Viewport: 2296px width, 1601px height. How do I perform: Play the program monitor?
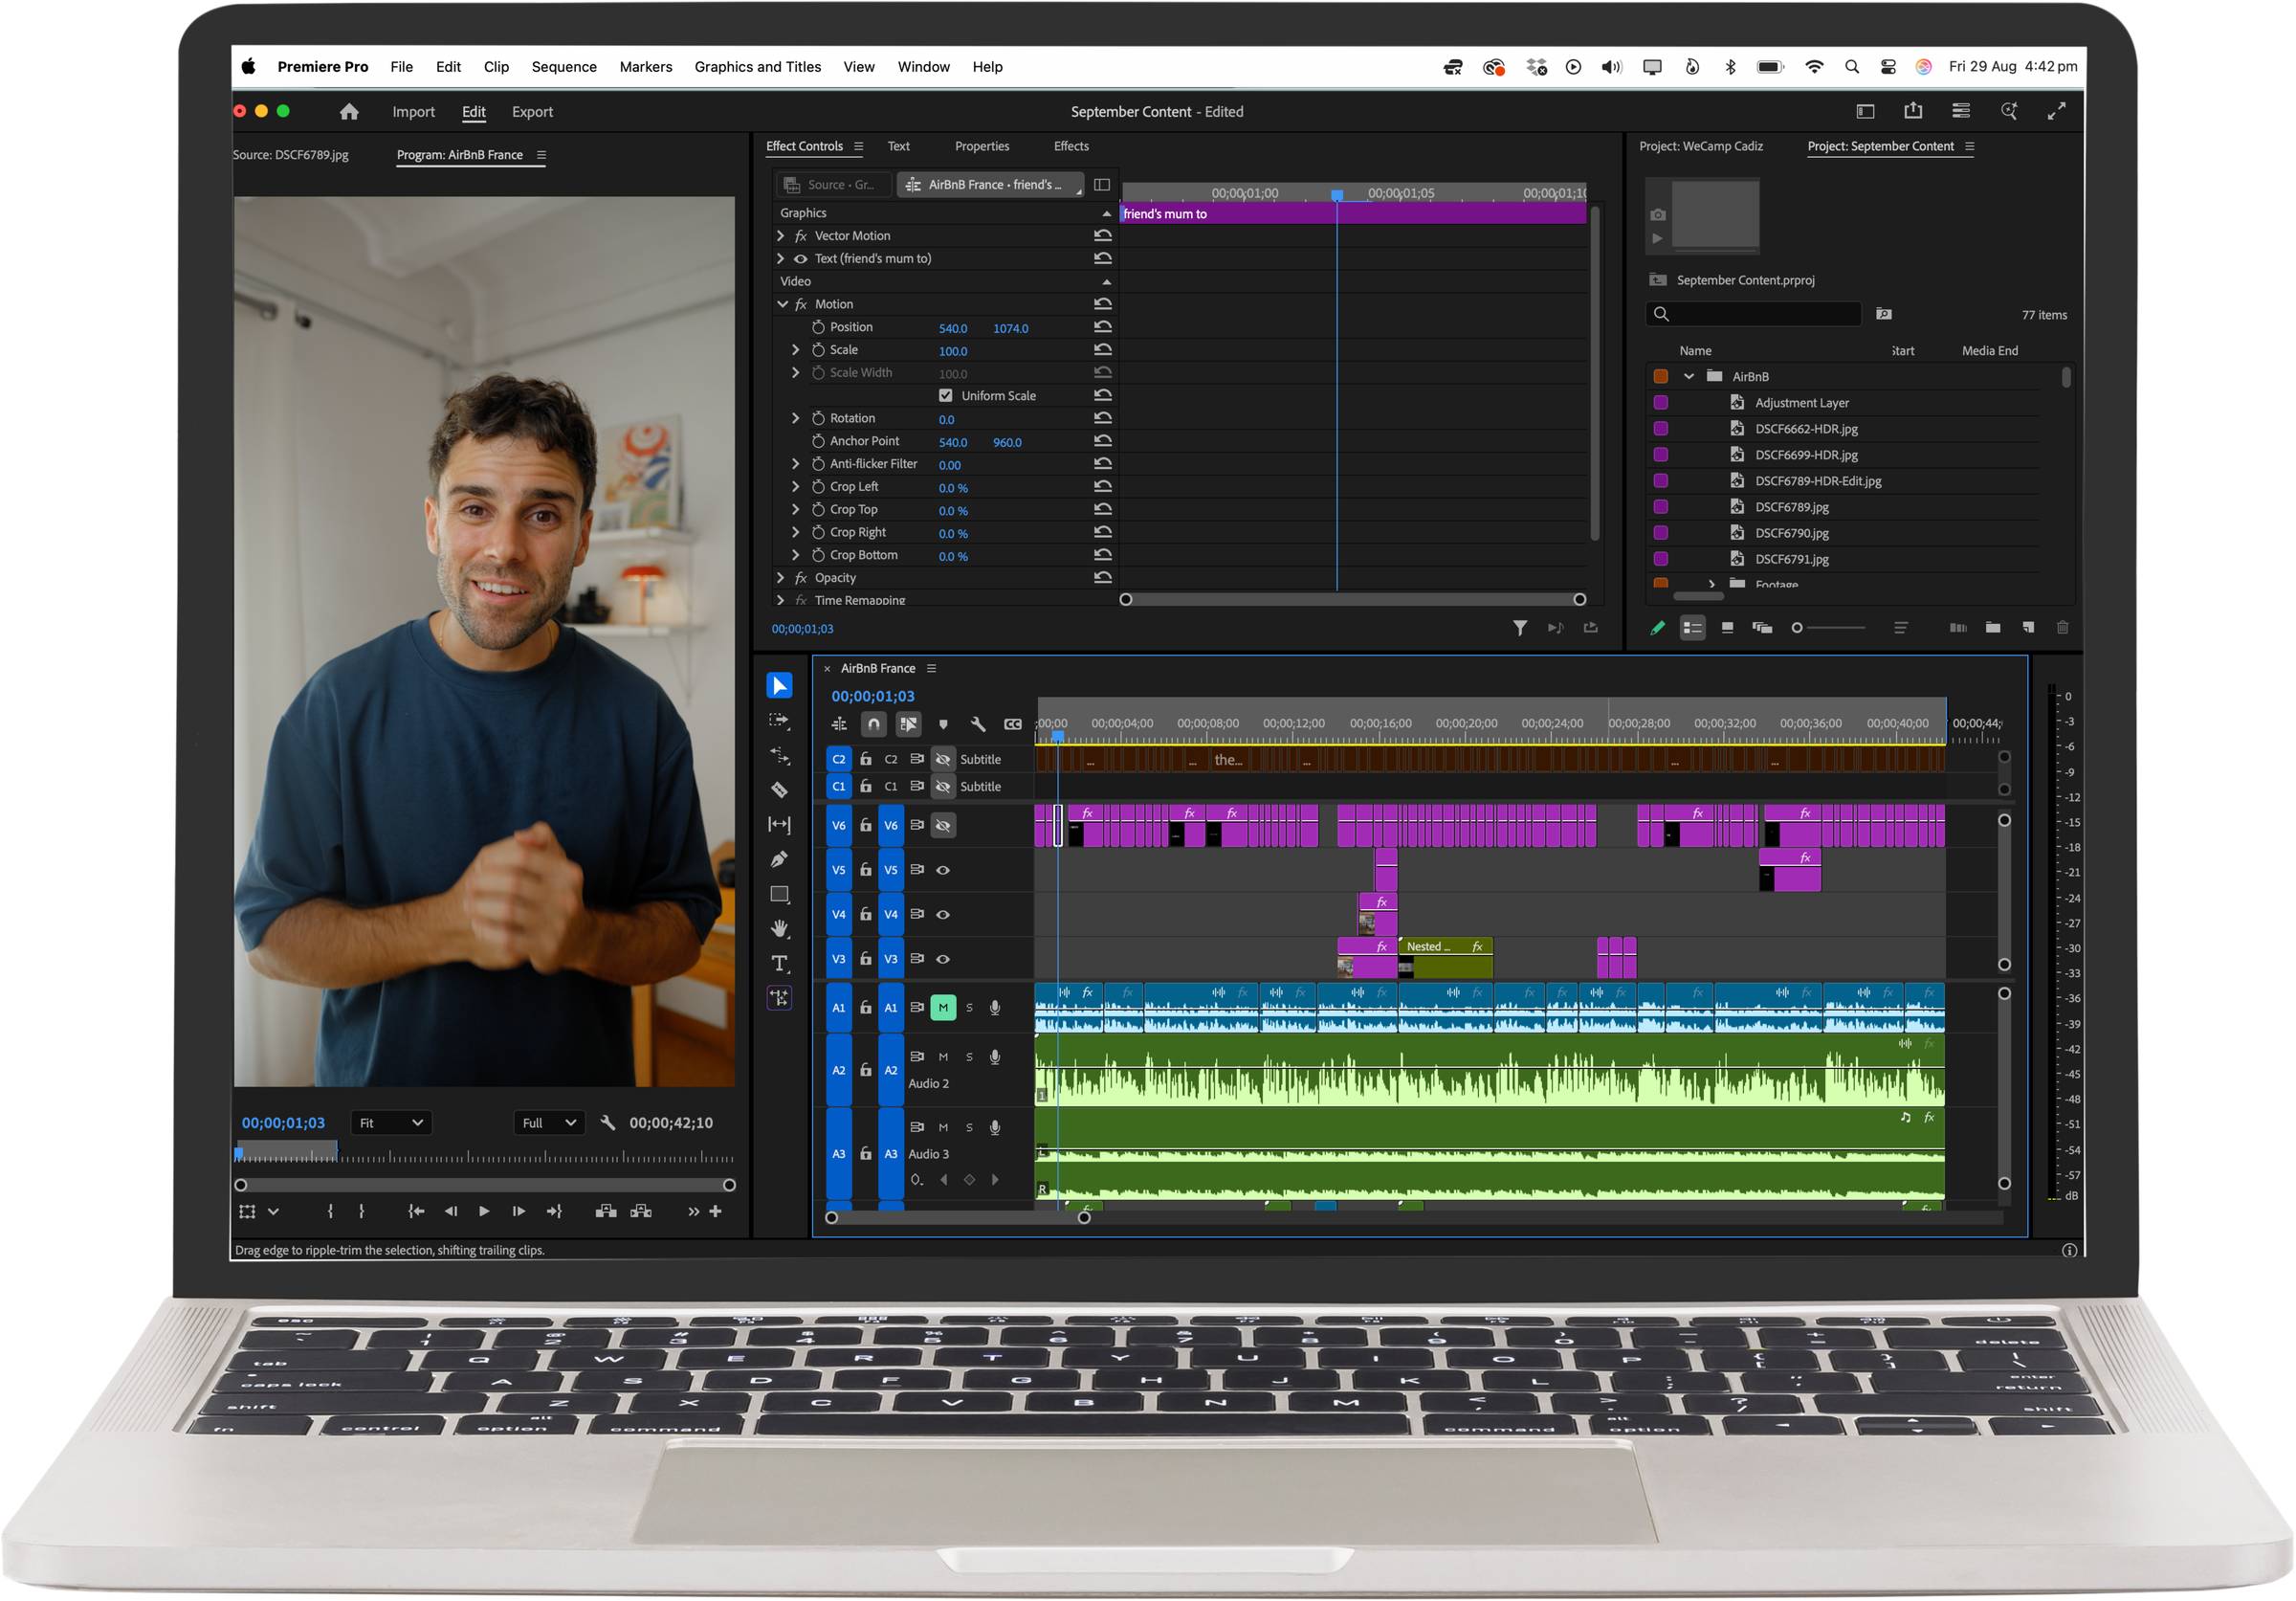(x=484, y=1211)
